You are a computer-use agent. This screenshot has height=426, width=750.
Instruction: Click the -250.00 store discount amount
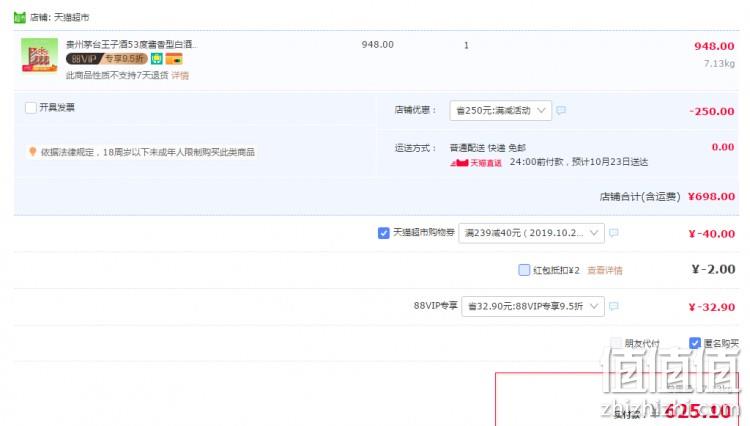[712, 111]
